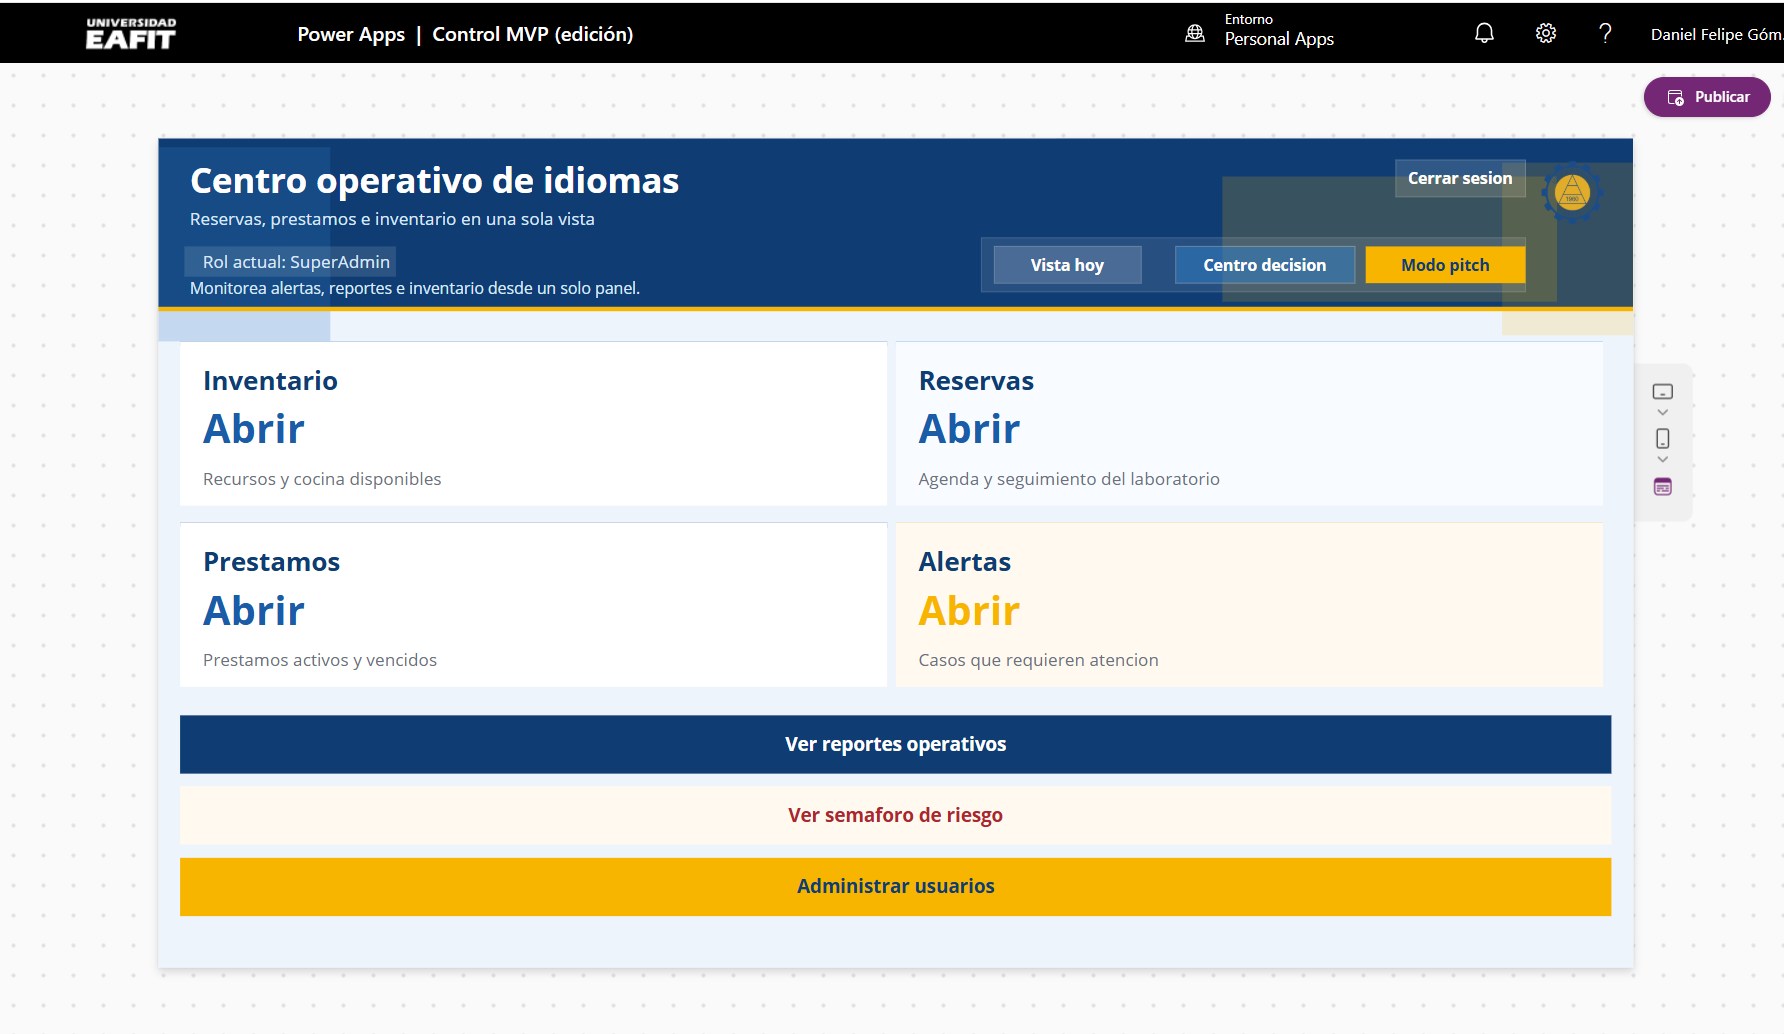The height and width of the screenshot is (1034, 1784).
Task: Open the Daniel Felipe Góm user account
Action: coord(1716,34)
